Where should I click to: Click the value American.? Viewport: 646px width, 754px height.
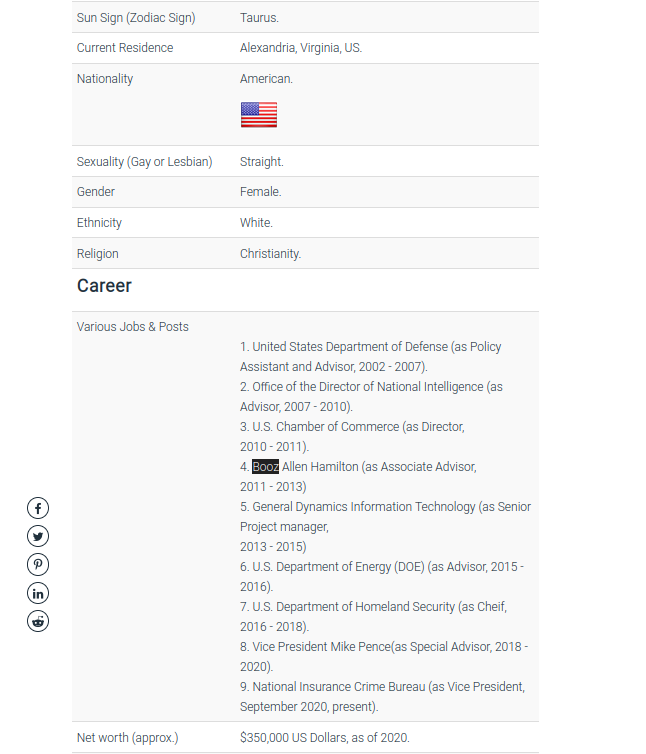[266, 79]
